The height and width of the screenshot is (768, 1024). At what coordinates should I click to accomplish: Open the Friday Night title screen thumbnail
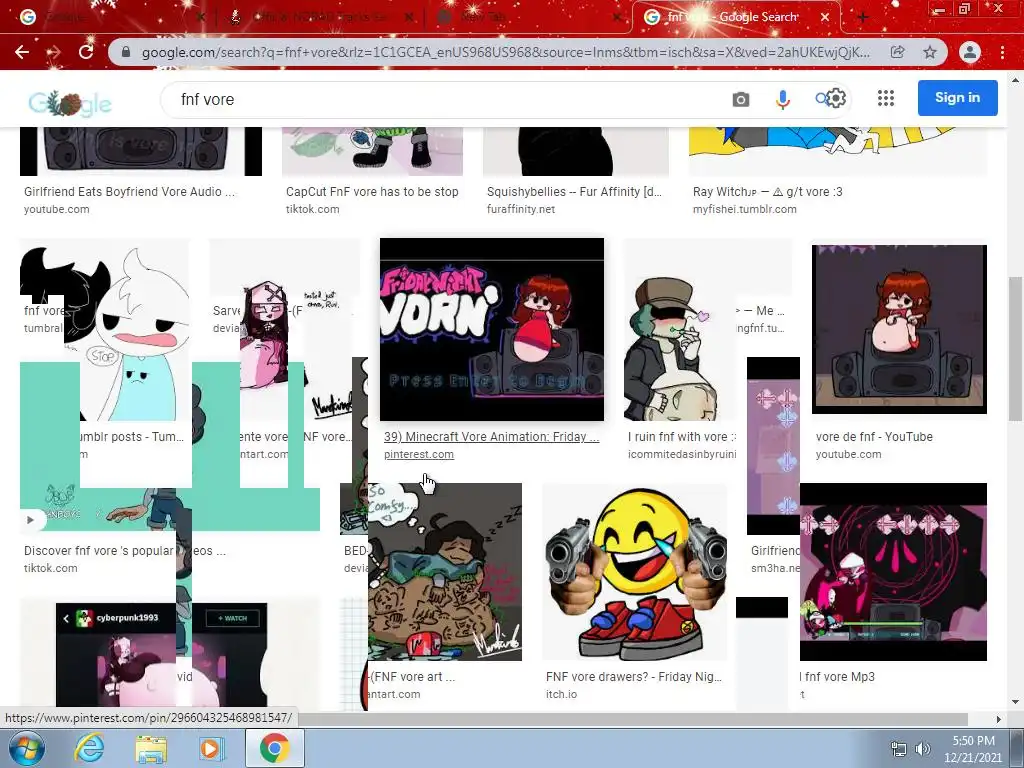(x=492, y=329)
